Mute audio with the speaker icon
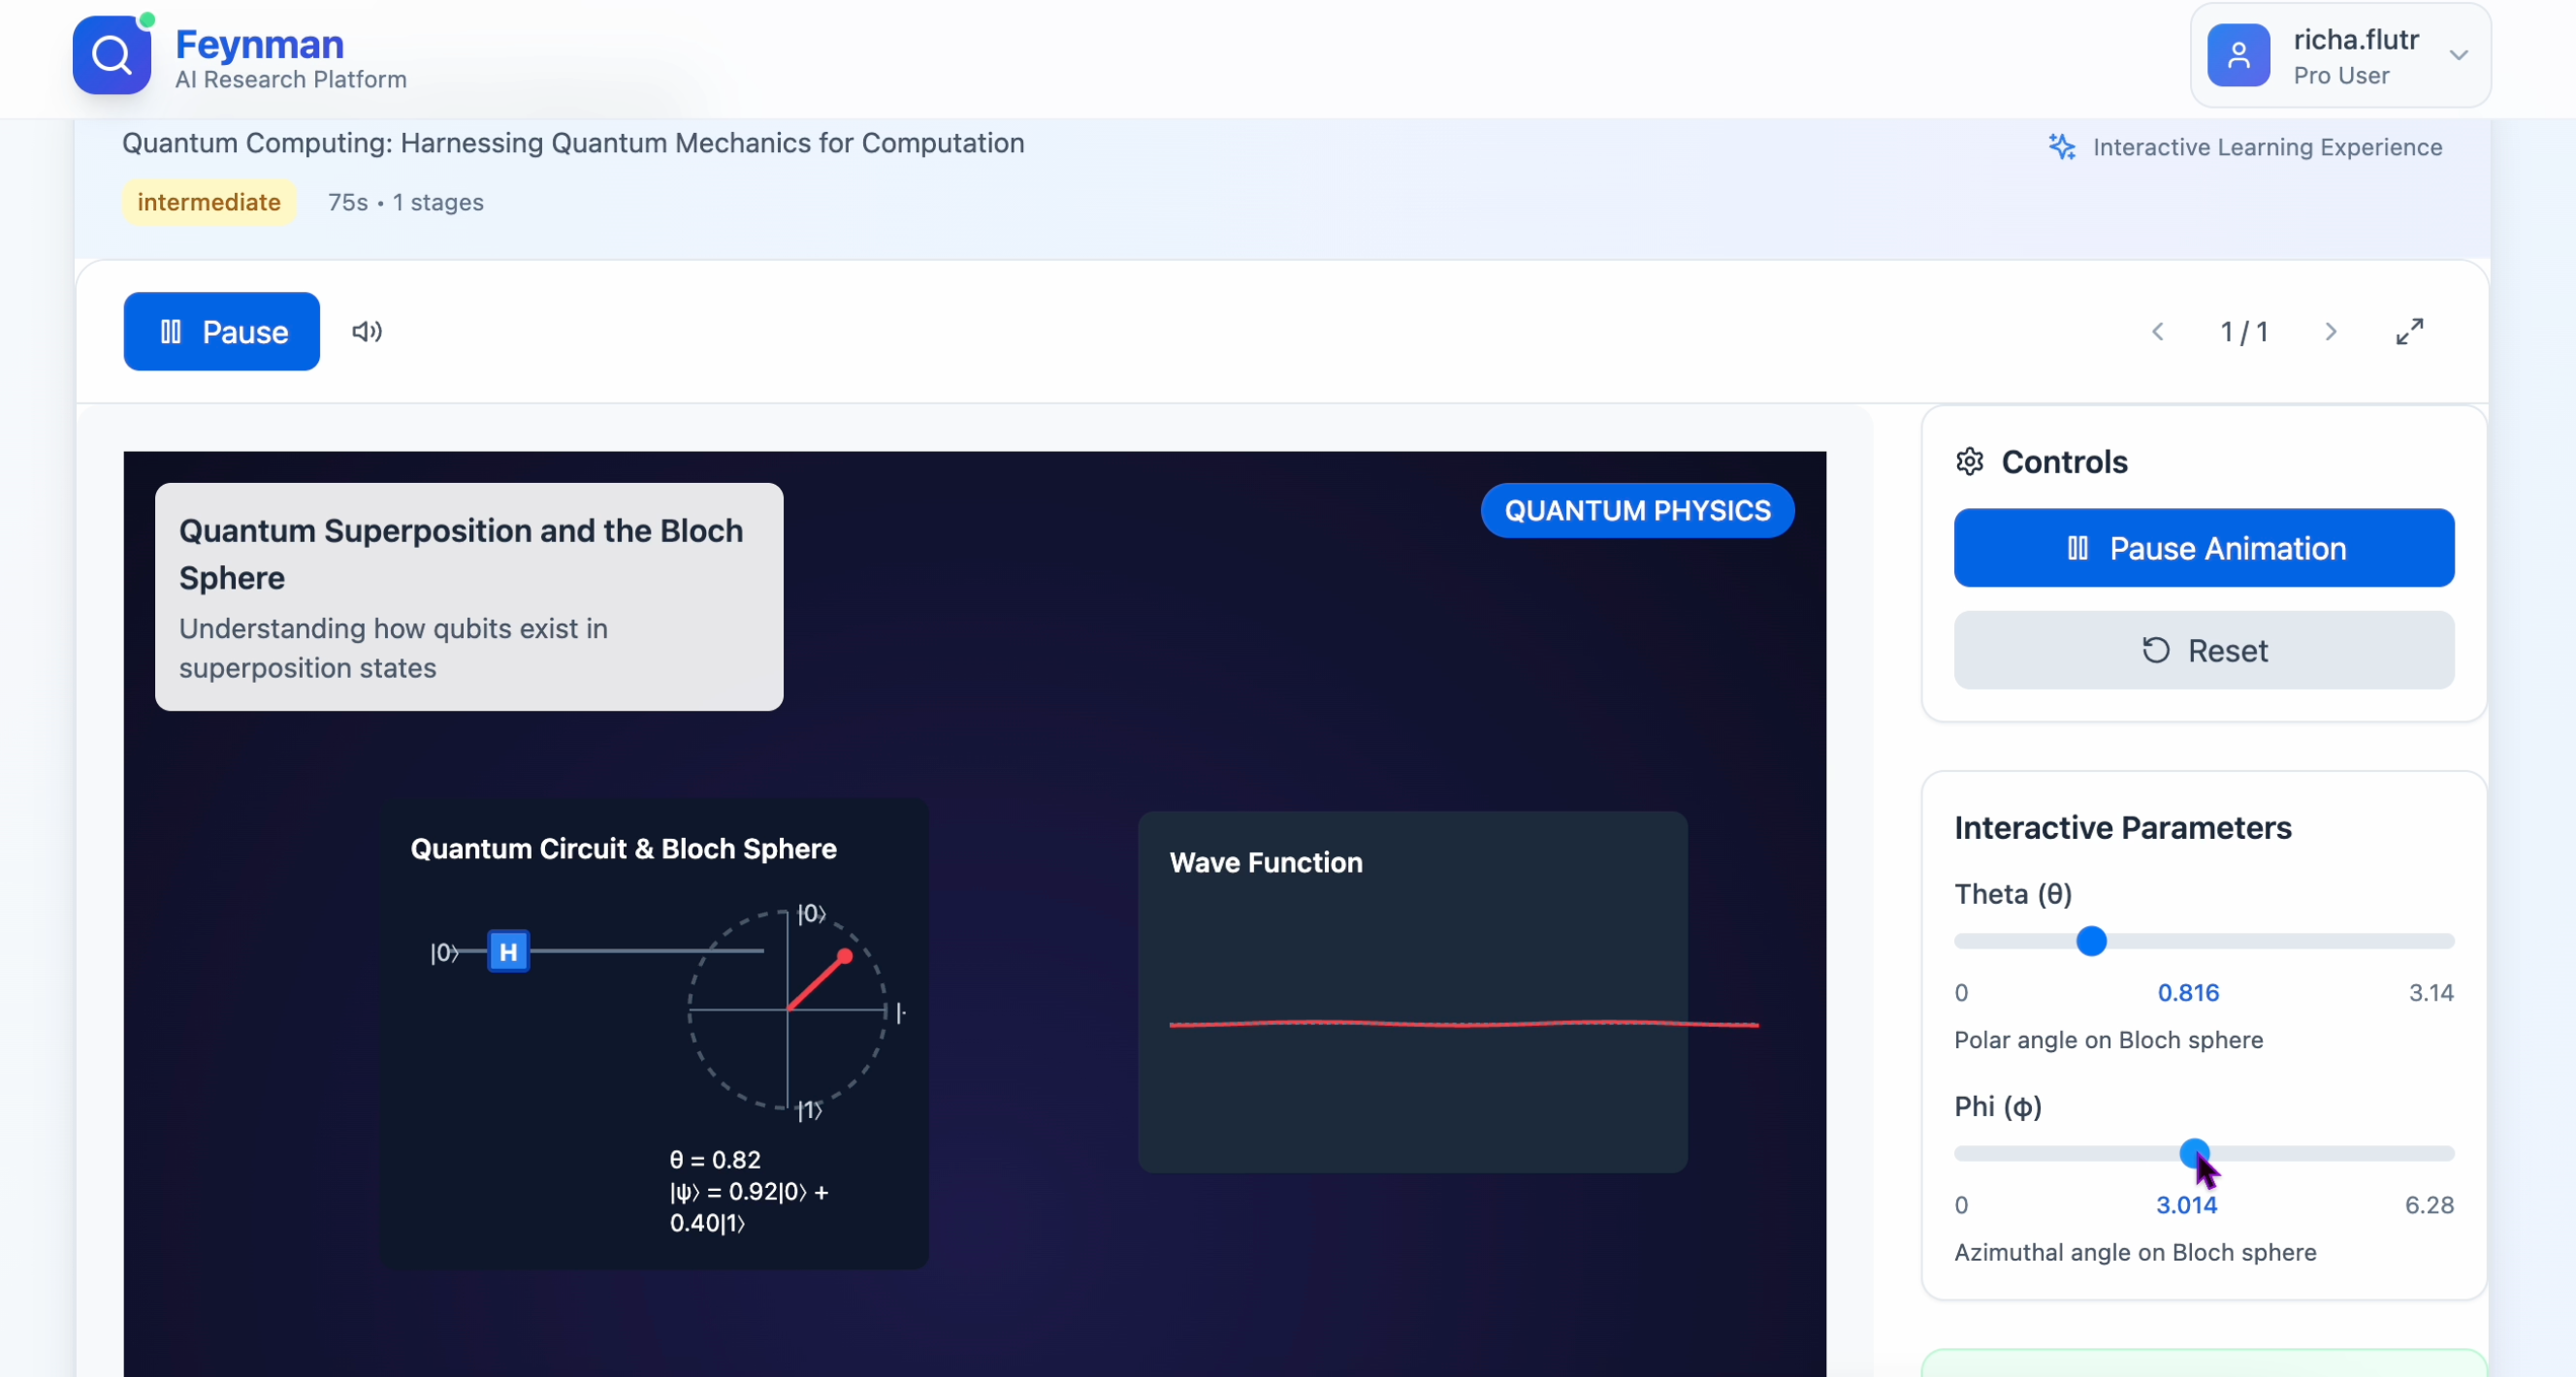 click(366, 331)
